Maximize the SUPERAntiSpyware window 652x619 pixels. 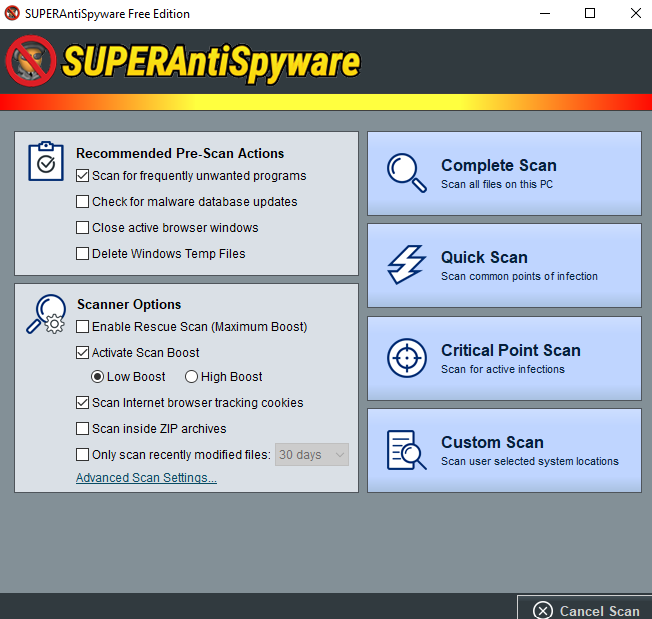(x=590, y=13)
